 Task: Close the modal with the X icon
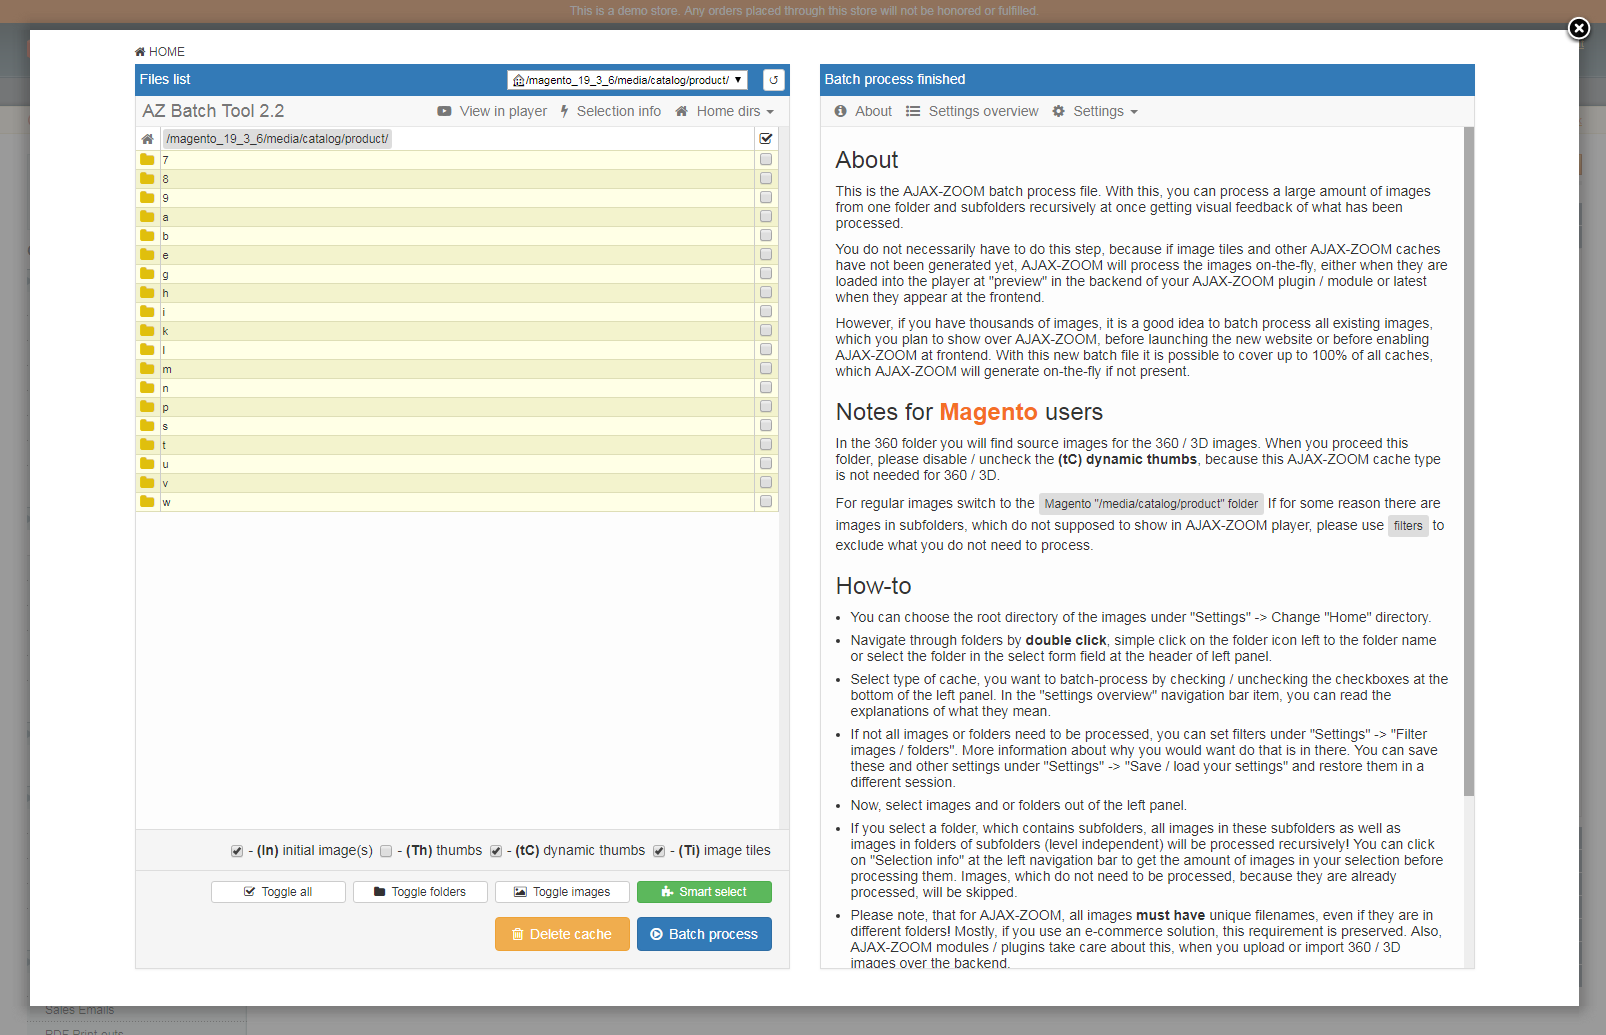[x=1578, y=28]
